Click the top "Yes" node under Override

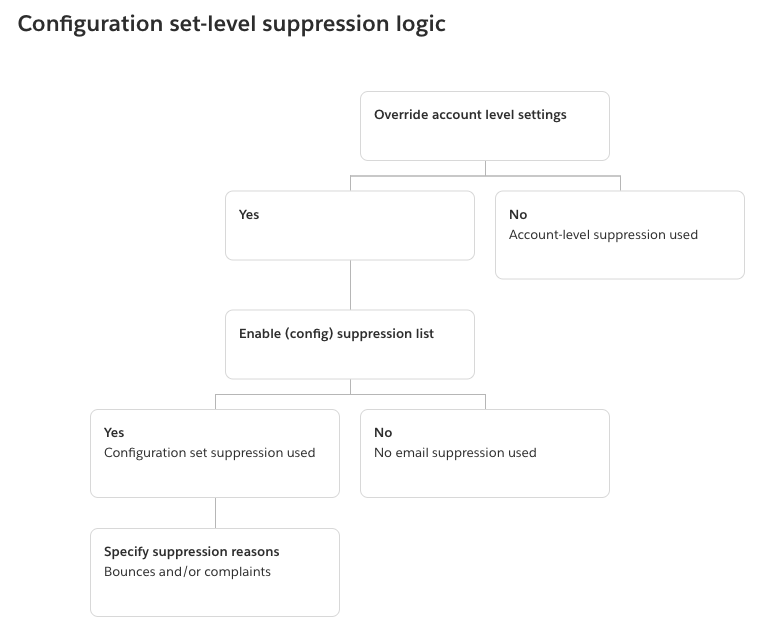pos(249,215)
